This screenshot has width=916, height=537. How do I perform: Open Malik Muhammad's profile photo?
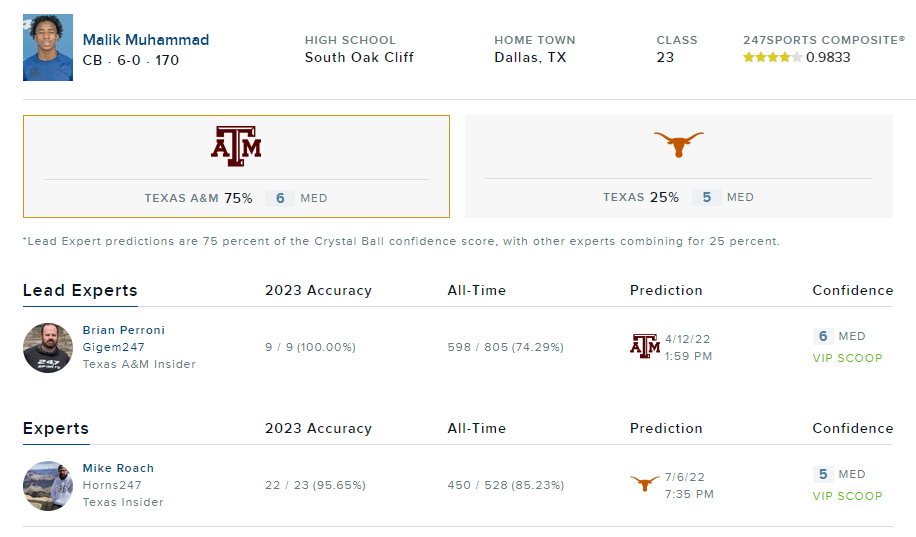coord(48,48)
